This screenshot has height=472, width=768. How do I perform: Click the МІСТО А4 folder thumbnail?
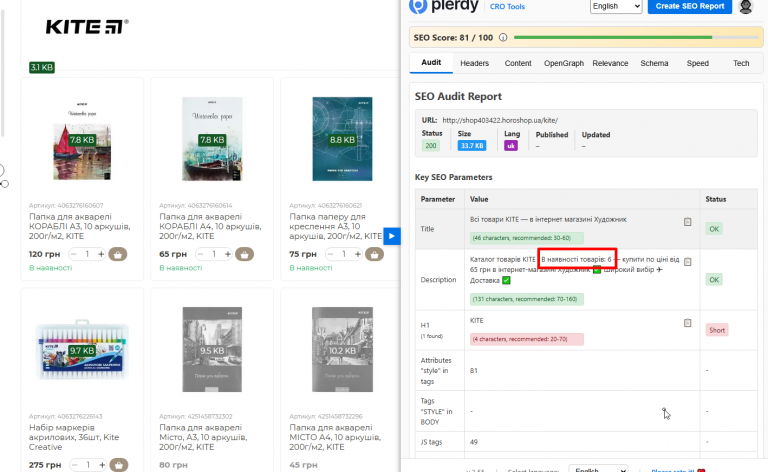point(342,350)
